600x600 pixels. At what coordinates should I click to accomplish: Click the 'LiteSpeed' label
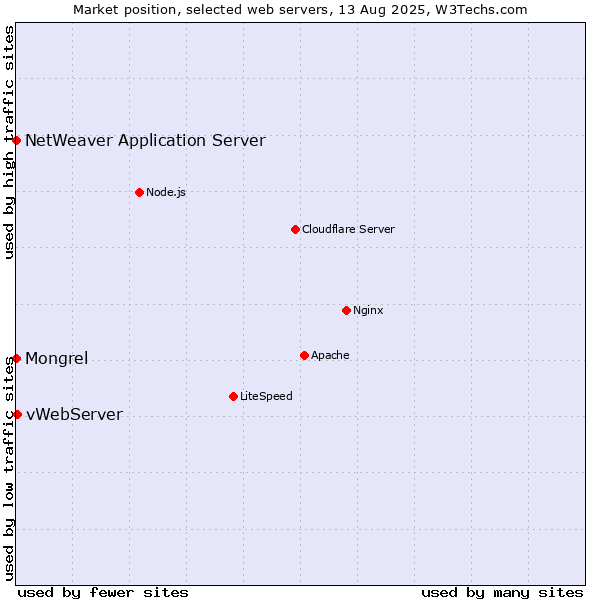[x=266, y=396]
